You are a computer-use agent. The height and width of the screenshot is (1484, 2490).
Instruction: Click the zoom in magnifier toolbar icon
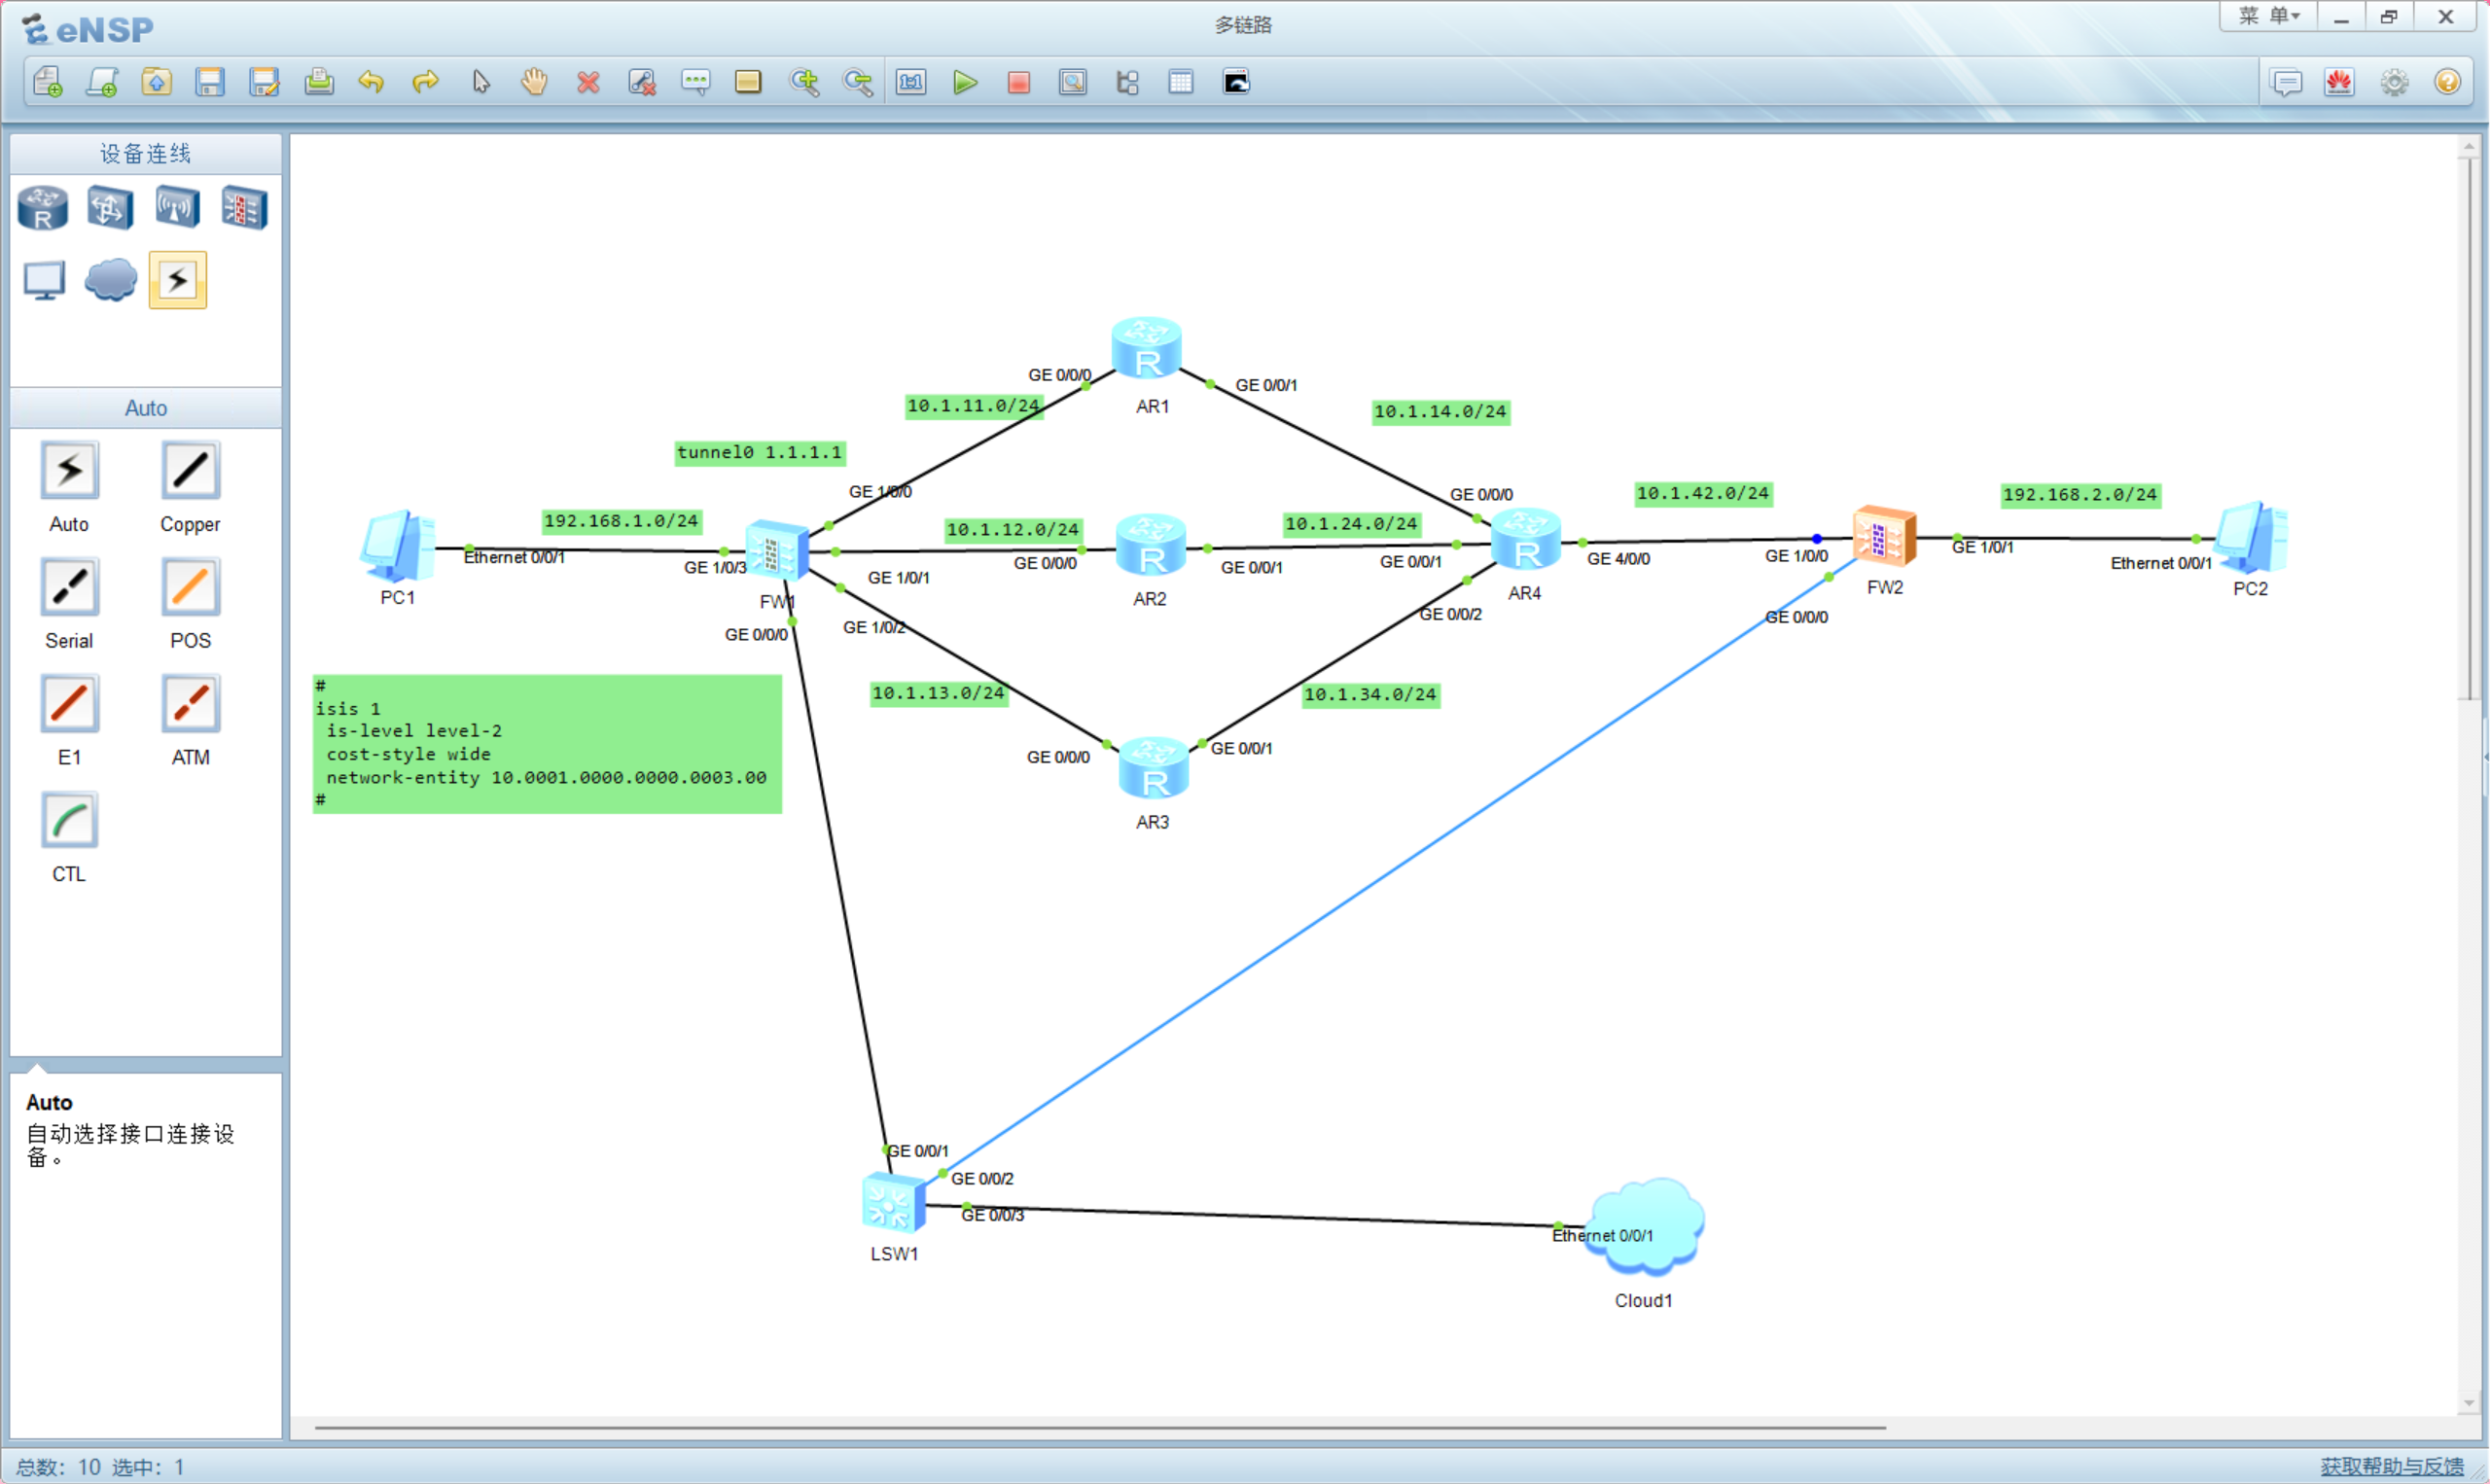804,82
